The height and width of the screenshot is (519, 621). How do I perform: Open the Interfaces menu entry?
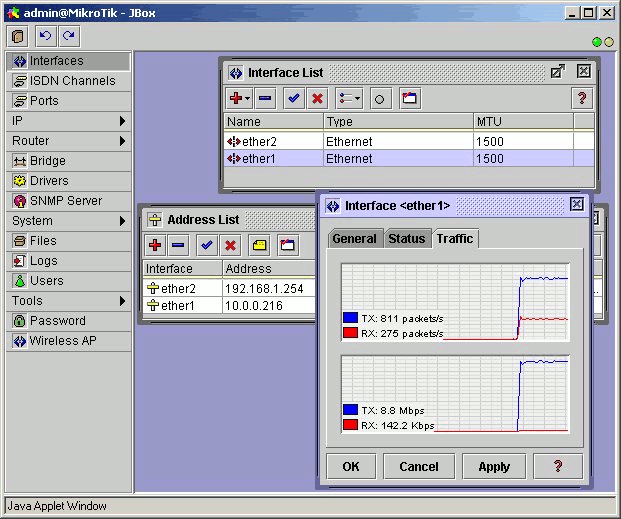click(68, 61)
